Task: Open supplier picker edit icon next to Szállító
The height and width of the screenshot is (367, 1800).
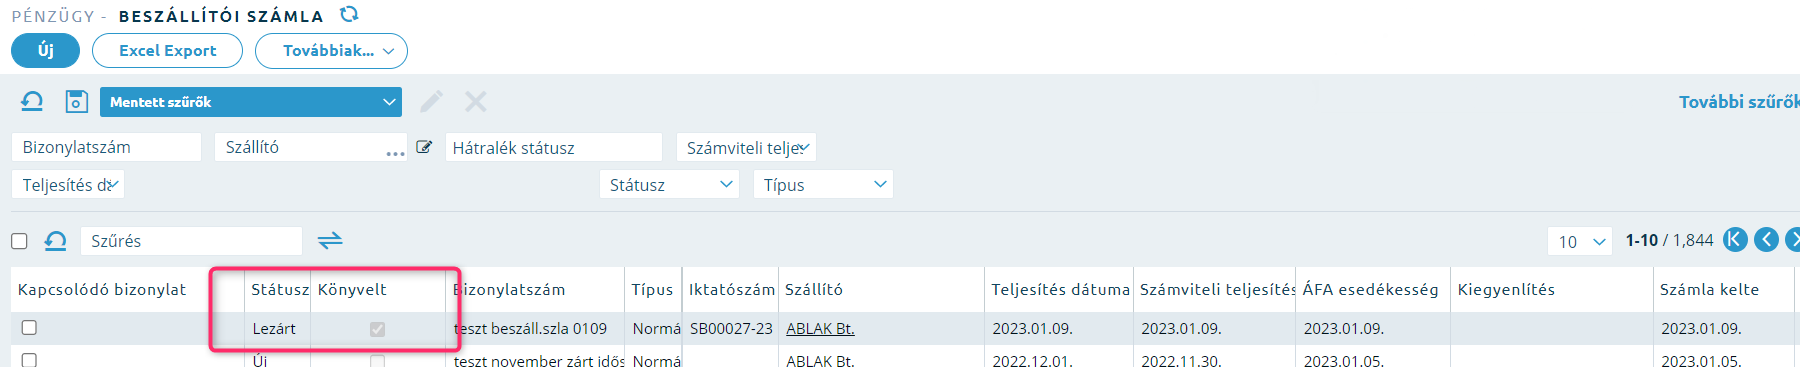Action: click(x=424, y=147)
